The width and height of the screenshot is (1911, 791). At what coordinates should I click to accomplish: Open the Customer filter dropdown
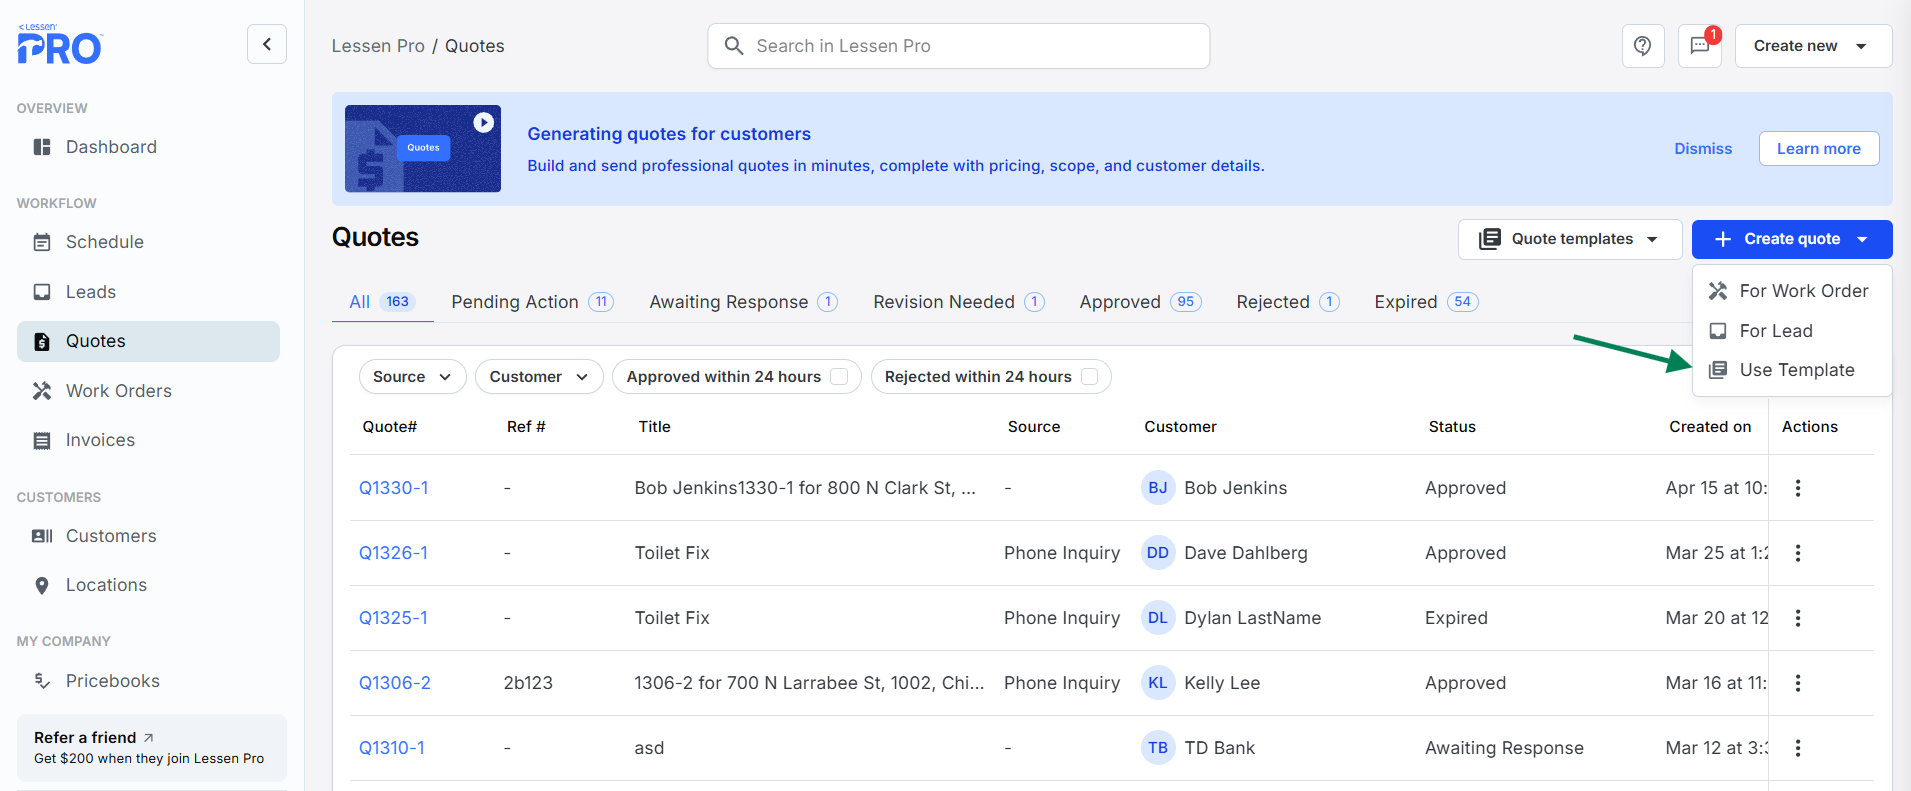point(538,377)
